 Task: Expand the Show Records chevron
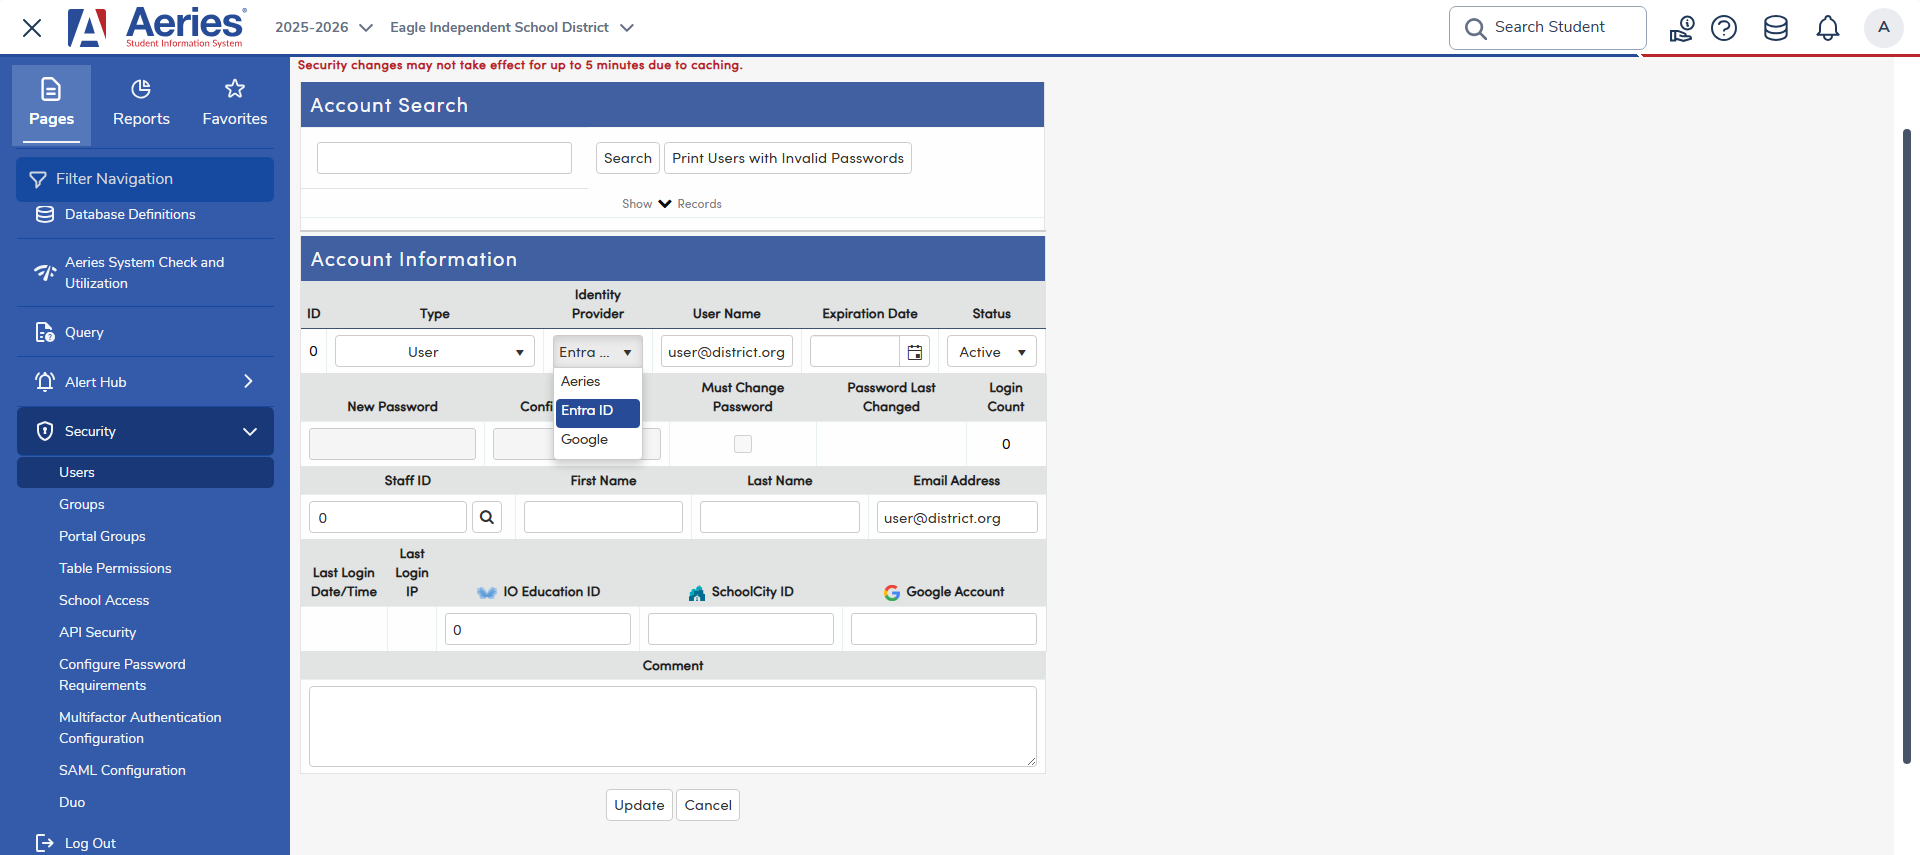click(x=665, y=203)
